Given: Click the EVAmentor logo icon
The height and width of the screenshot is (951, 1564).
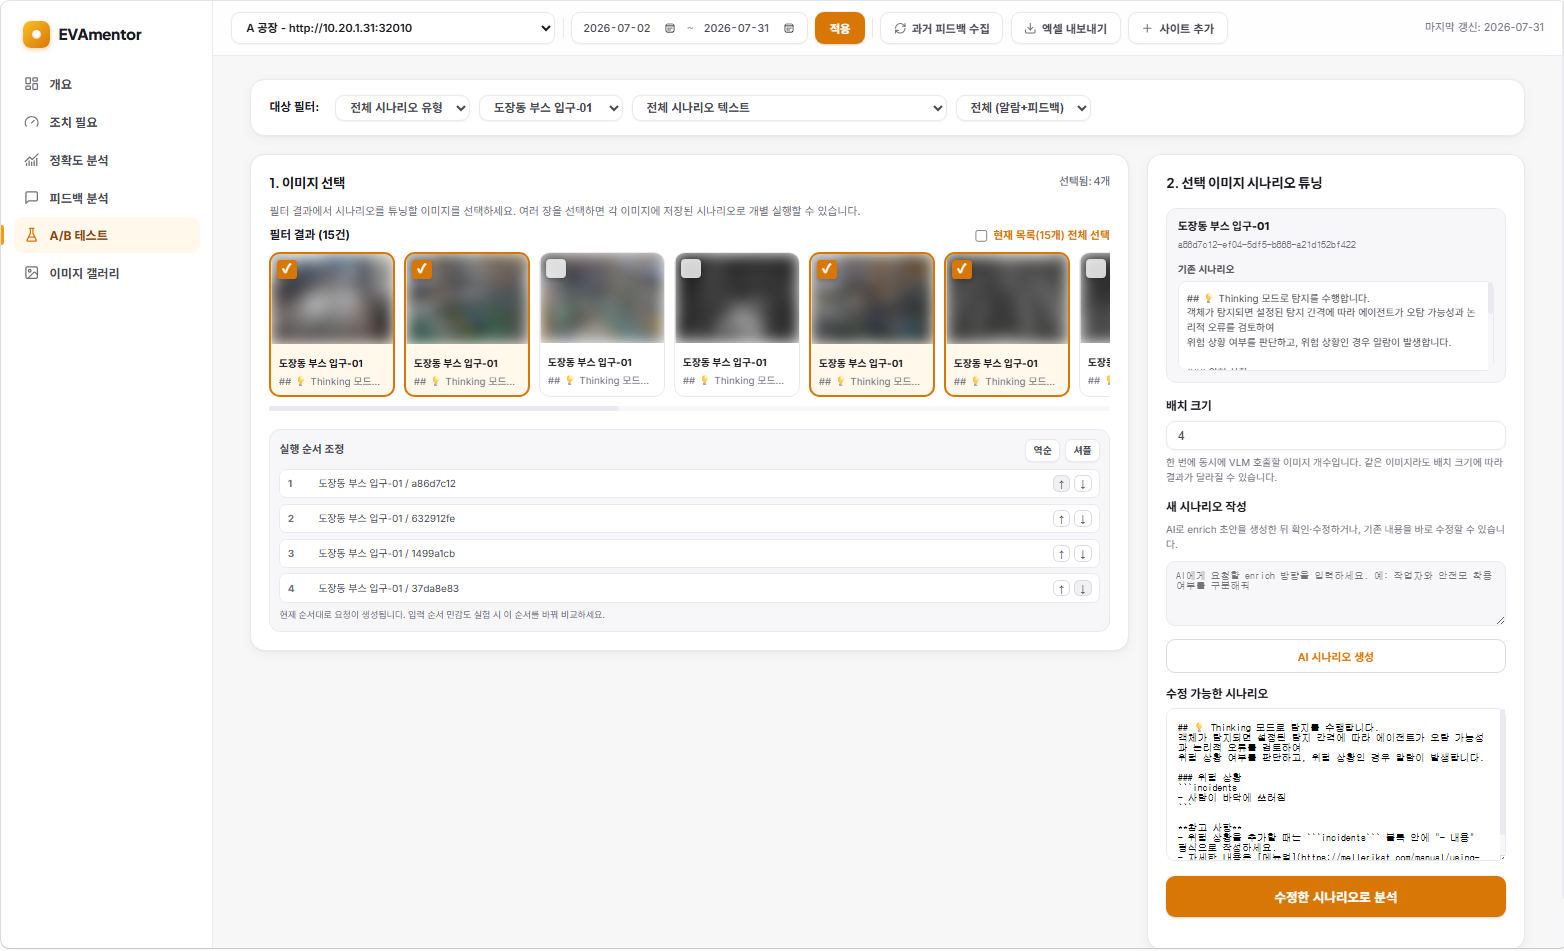Looking at the screenshot, I should click(36, 35).
